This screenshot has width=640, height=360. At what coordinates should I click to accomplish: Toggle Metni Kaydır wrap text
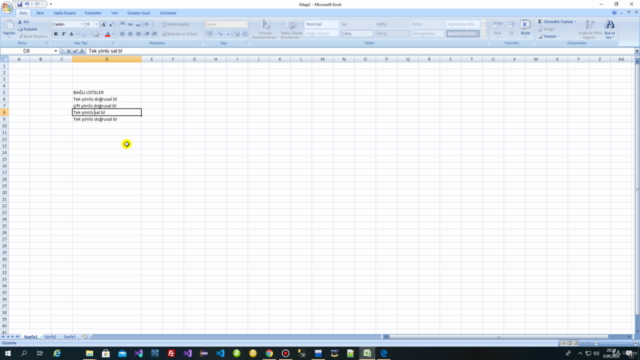[176, 24]
